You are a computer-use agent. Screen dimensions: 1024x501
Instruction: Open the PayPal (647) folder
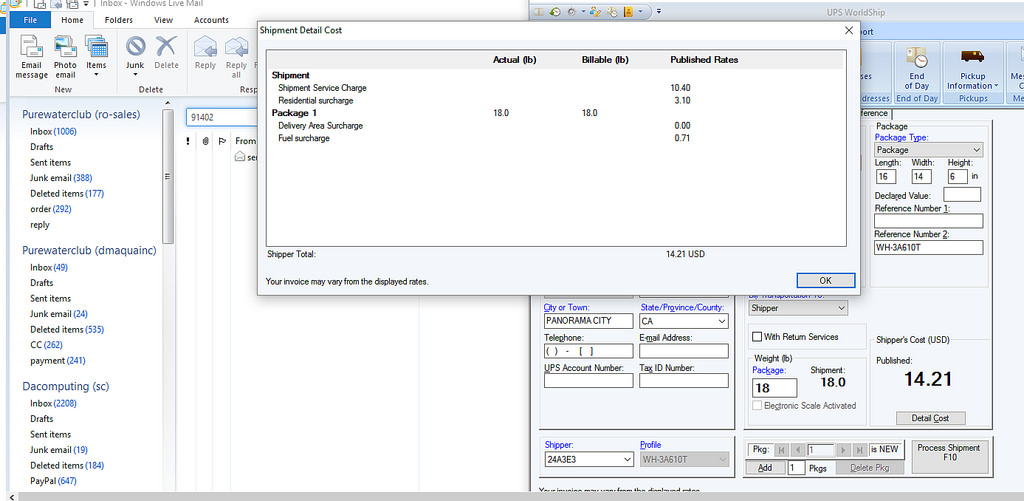[54, 481]
